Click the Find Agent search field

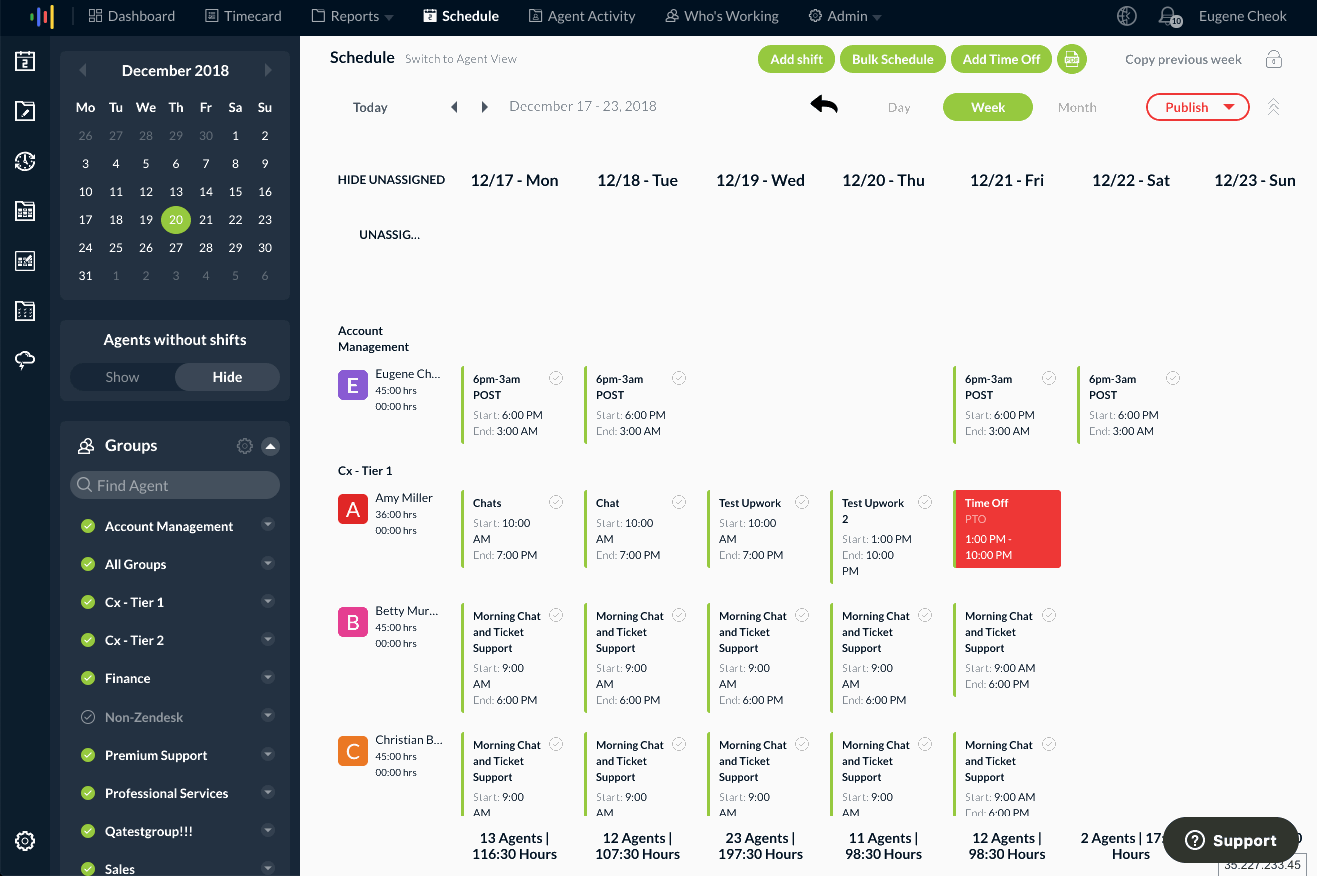click(x=175, y=485)
